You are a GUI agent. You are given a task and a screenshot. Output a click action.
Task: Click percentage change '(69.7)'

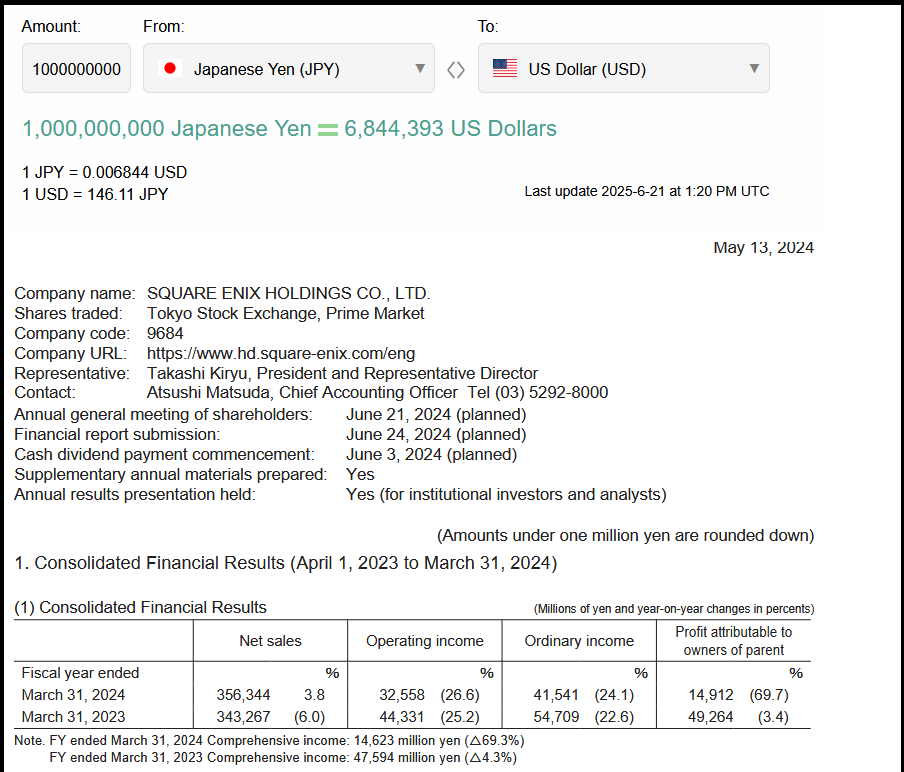769,695
